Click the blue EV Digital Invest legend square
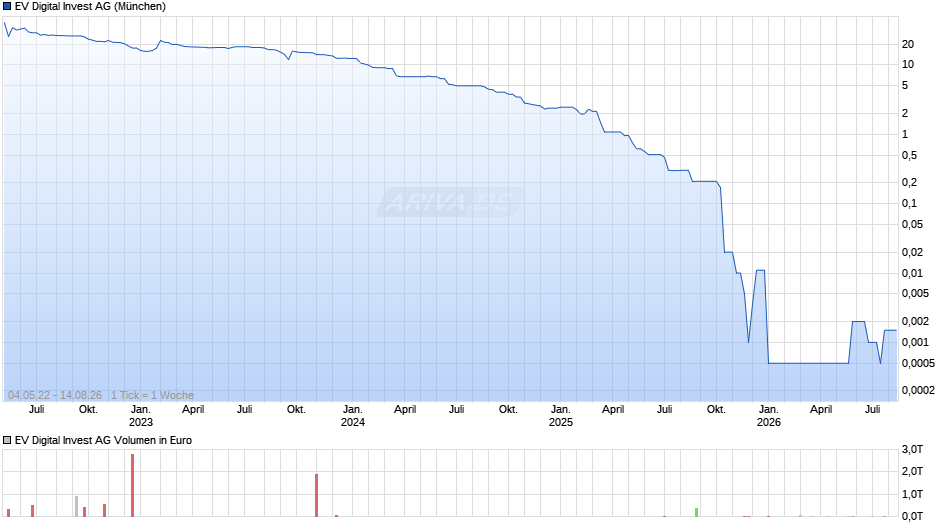This screenshot has width=940, height=526. [7, 7]
